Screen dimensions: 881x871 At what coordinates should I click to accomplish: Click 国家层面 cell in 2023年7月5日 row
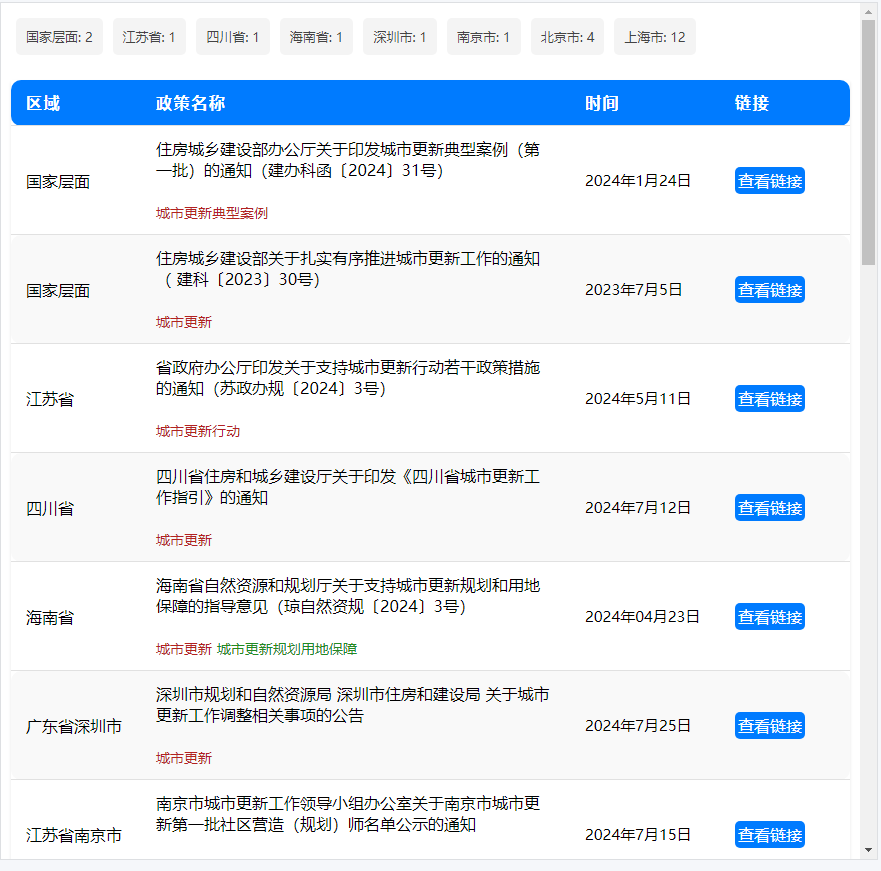click(x=58, y=291)
